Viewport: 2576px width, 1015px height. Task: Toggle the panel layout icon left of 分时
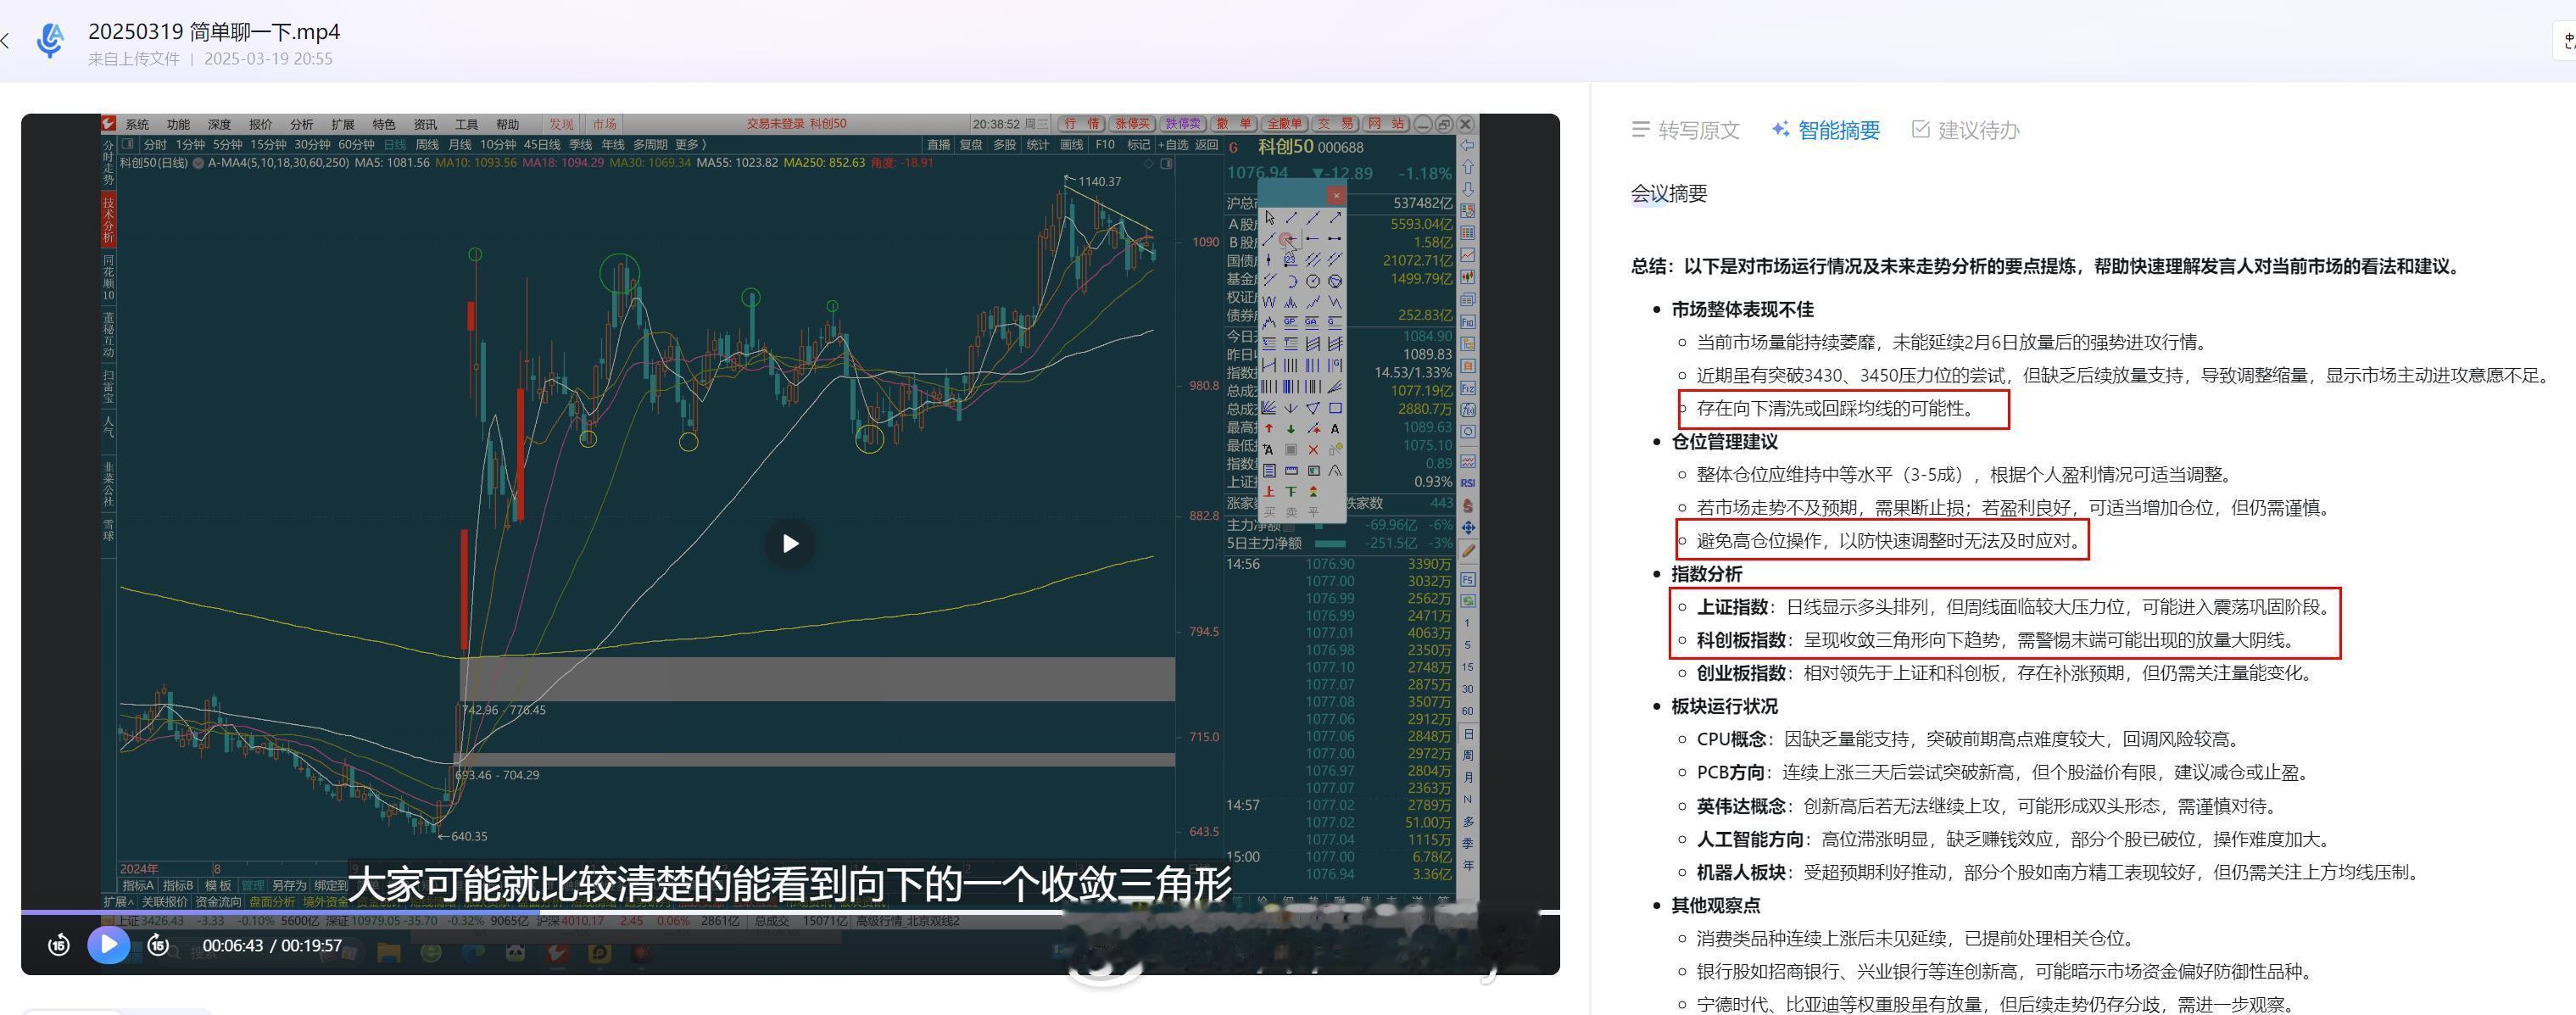pyautogui.click(x=128, y=144)
